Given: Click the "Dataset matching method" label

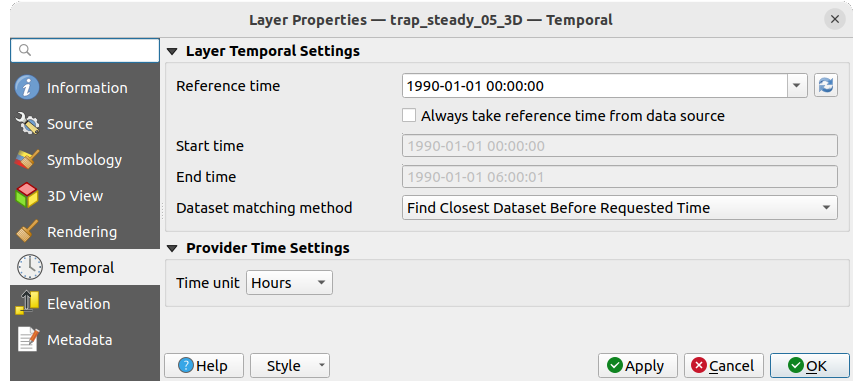Looking at the screenshot, I should (x=264, y=208).
